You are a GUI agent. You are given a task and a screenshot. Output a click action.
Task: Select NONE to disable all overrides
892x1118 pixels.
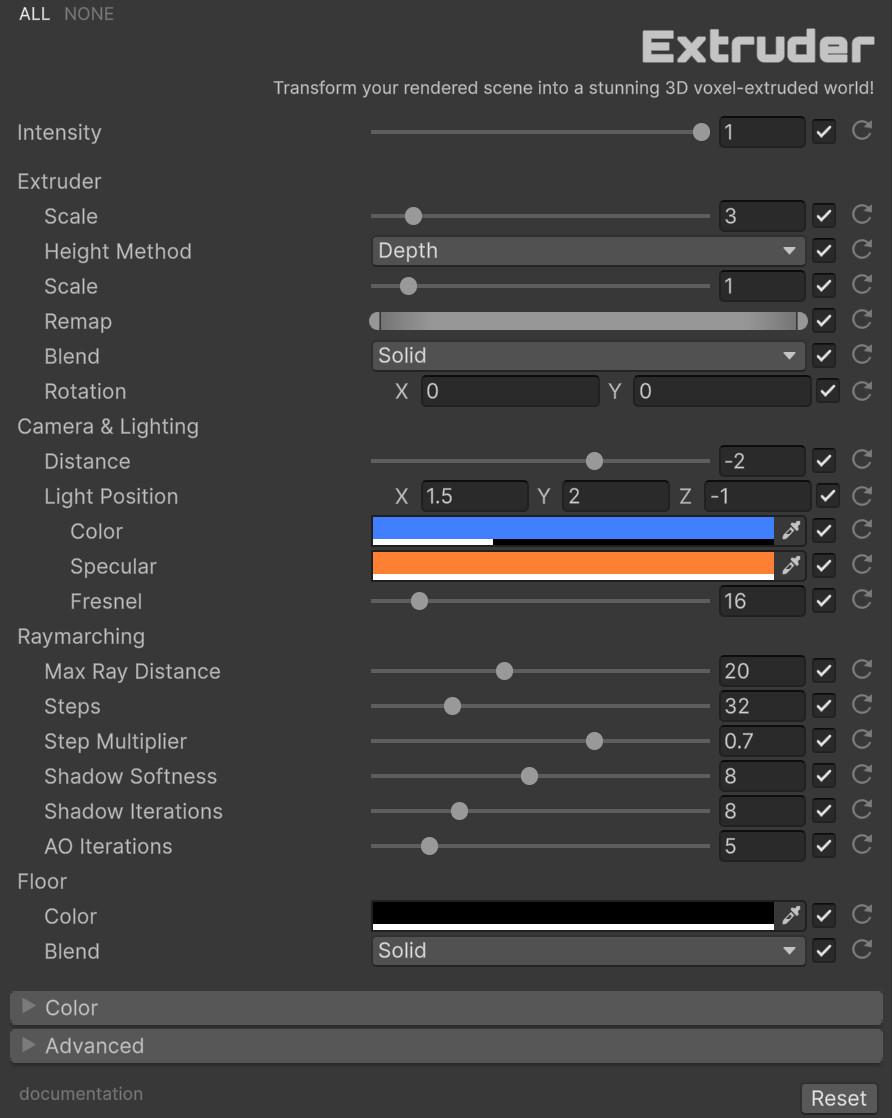click(89, 14)
